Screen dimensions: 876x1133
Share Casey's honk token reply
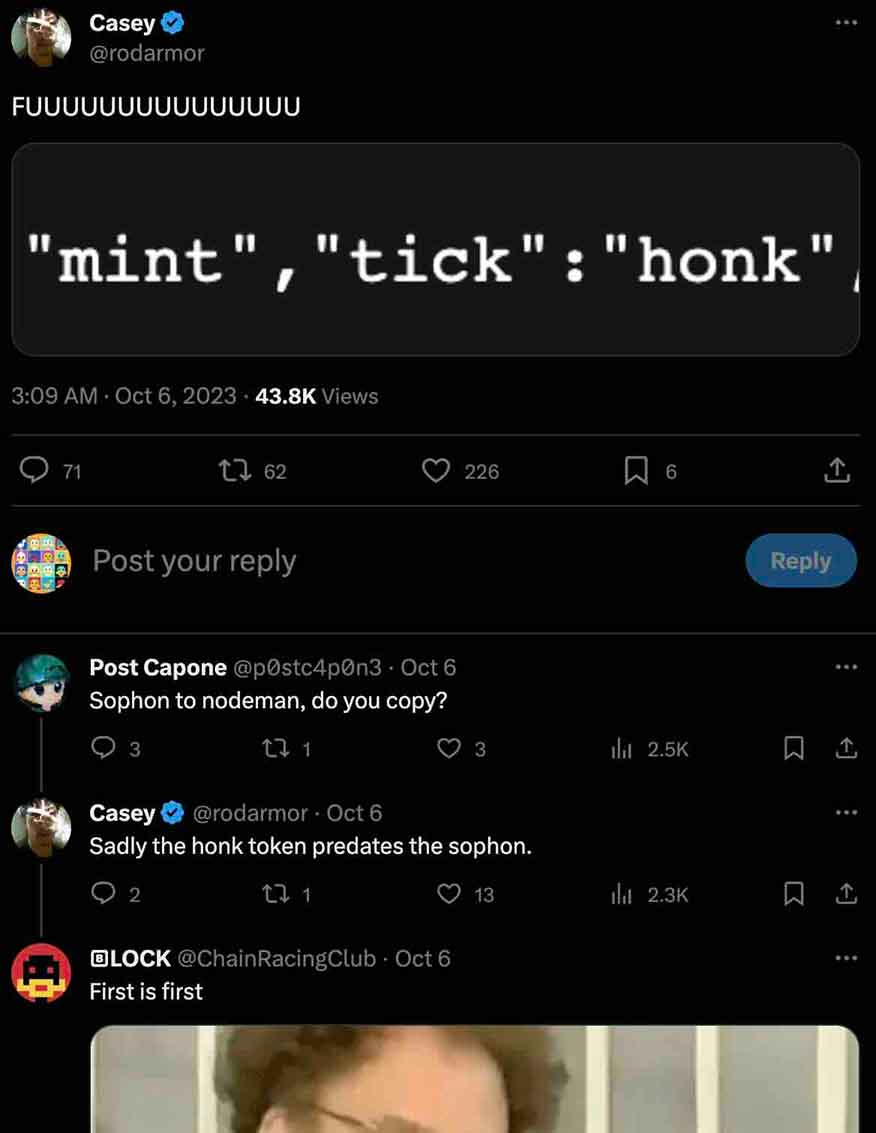(846, 894)
